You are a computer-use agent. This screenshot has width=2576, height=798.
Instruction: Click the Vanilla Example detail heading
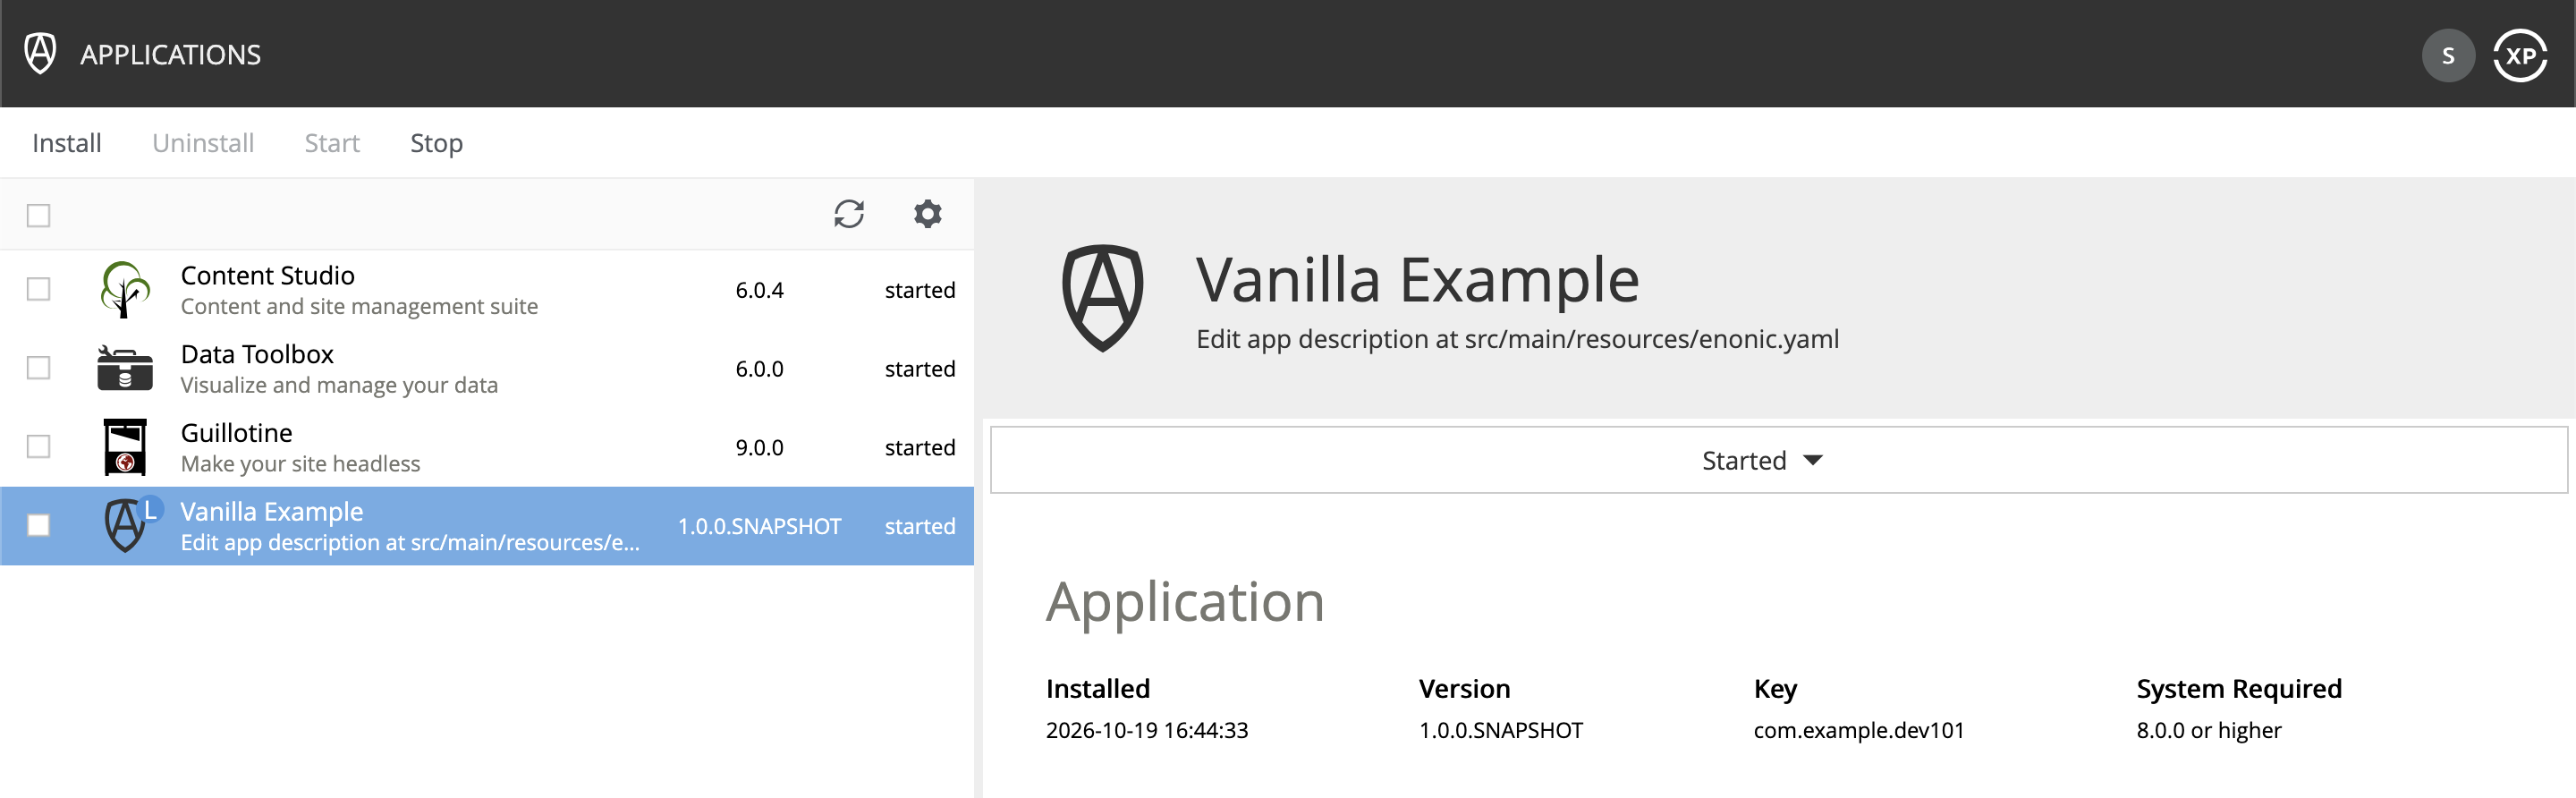coord(1417,280)
